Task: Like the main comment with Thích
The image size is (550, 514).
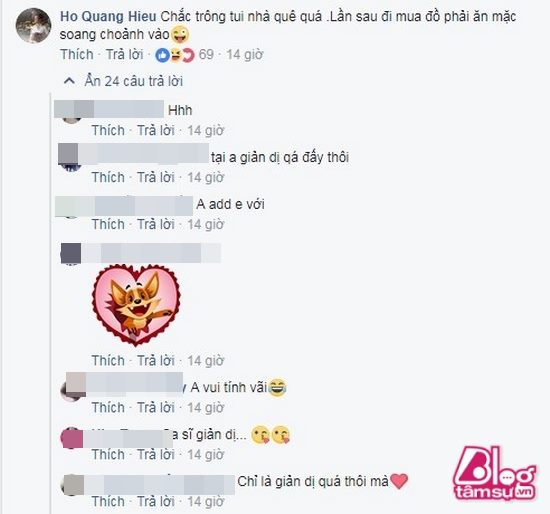Action: (x=77, y=54)
